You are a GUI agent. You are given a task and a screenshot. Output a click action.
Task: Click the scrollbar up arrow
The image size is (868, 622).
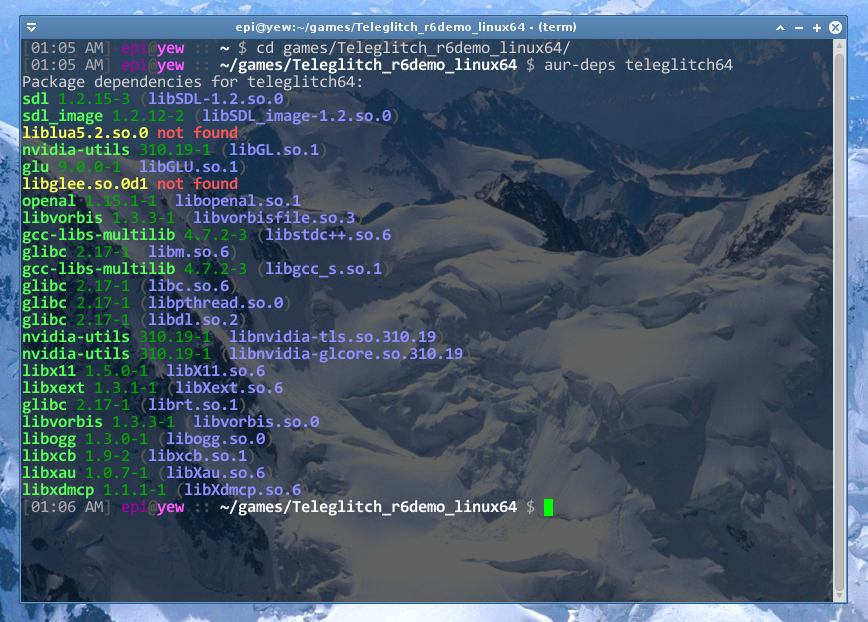coord(839,45)
